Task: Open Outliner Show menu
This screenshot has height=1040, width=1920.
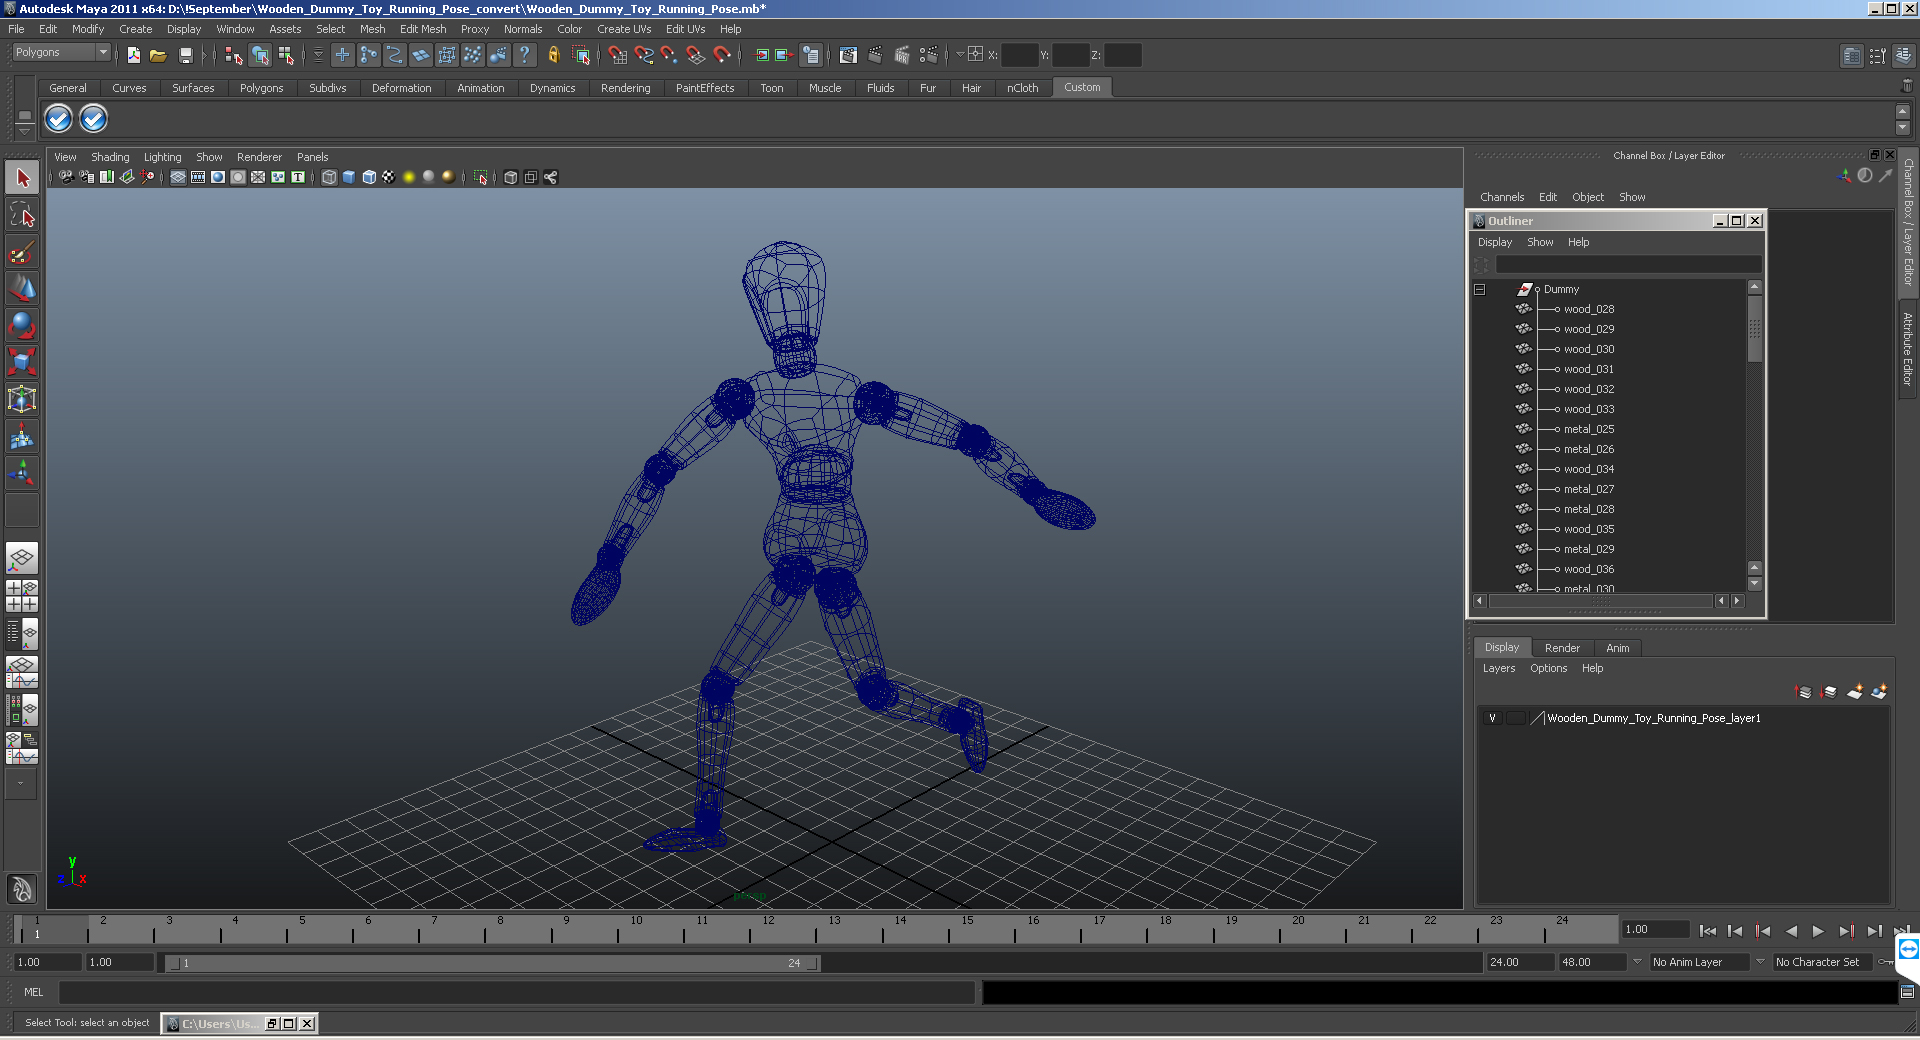Action: [1540, 242]
